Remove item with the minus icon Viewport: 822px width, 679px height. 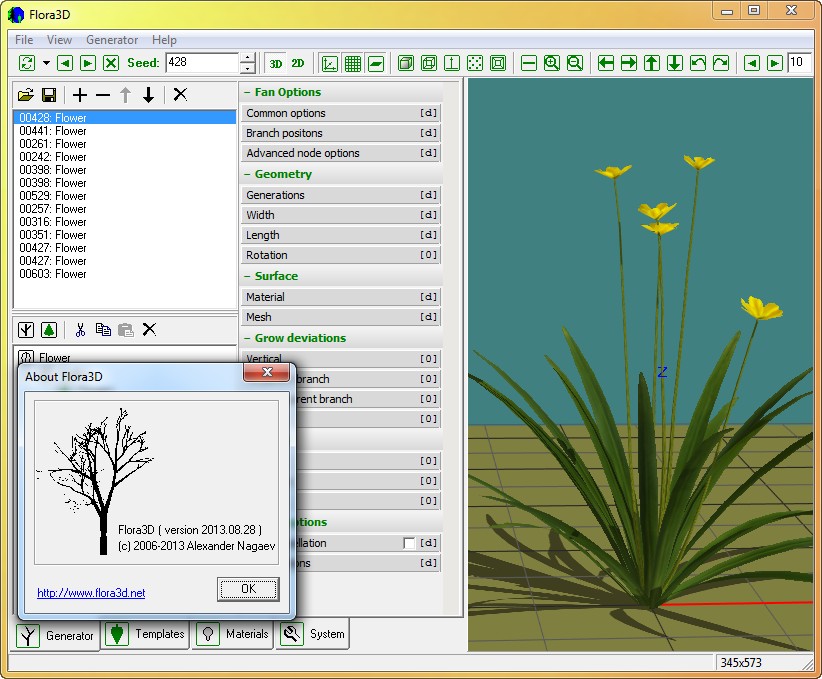(103, 95)
